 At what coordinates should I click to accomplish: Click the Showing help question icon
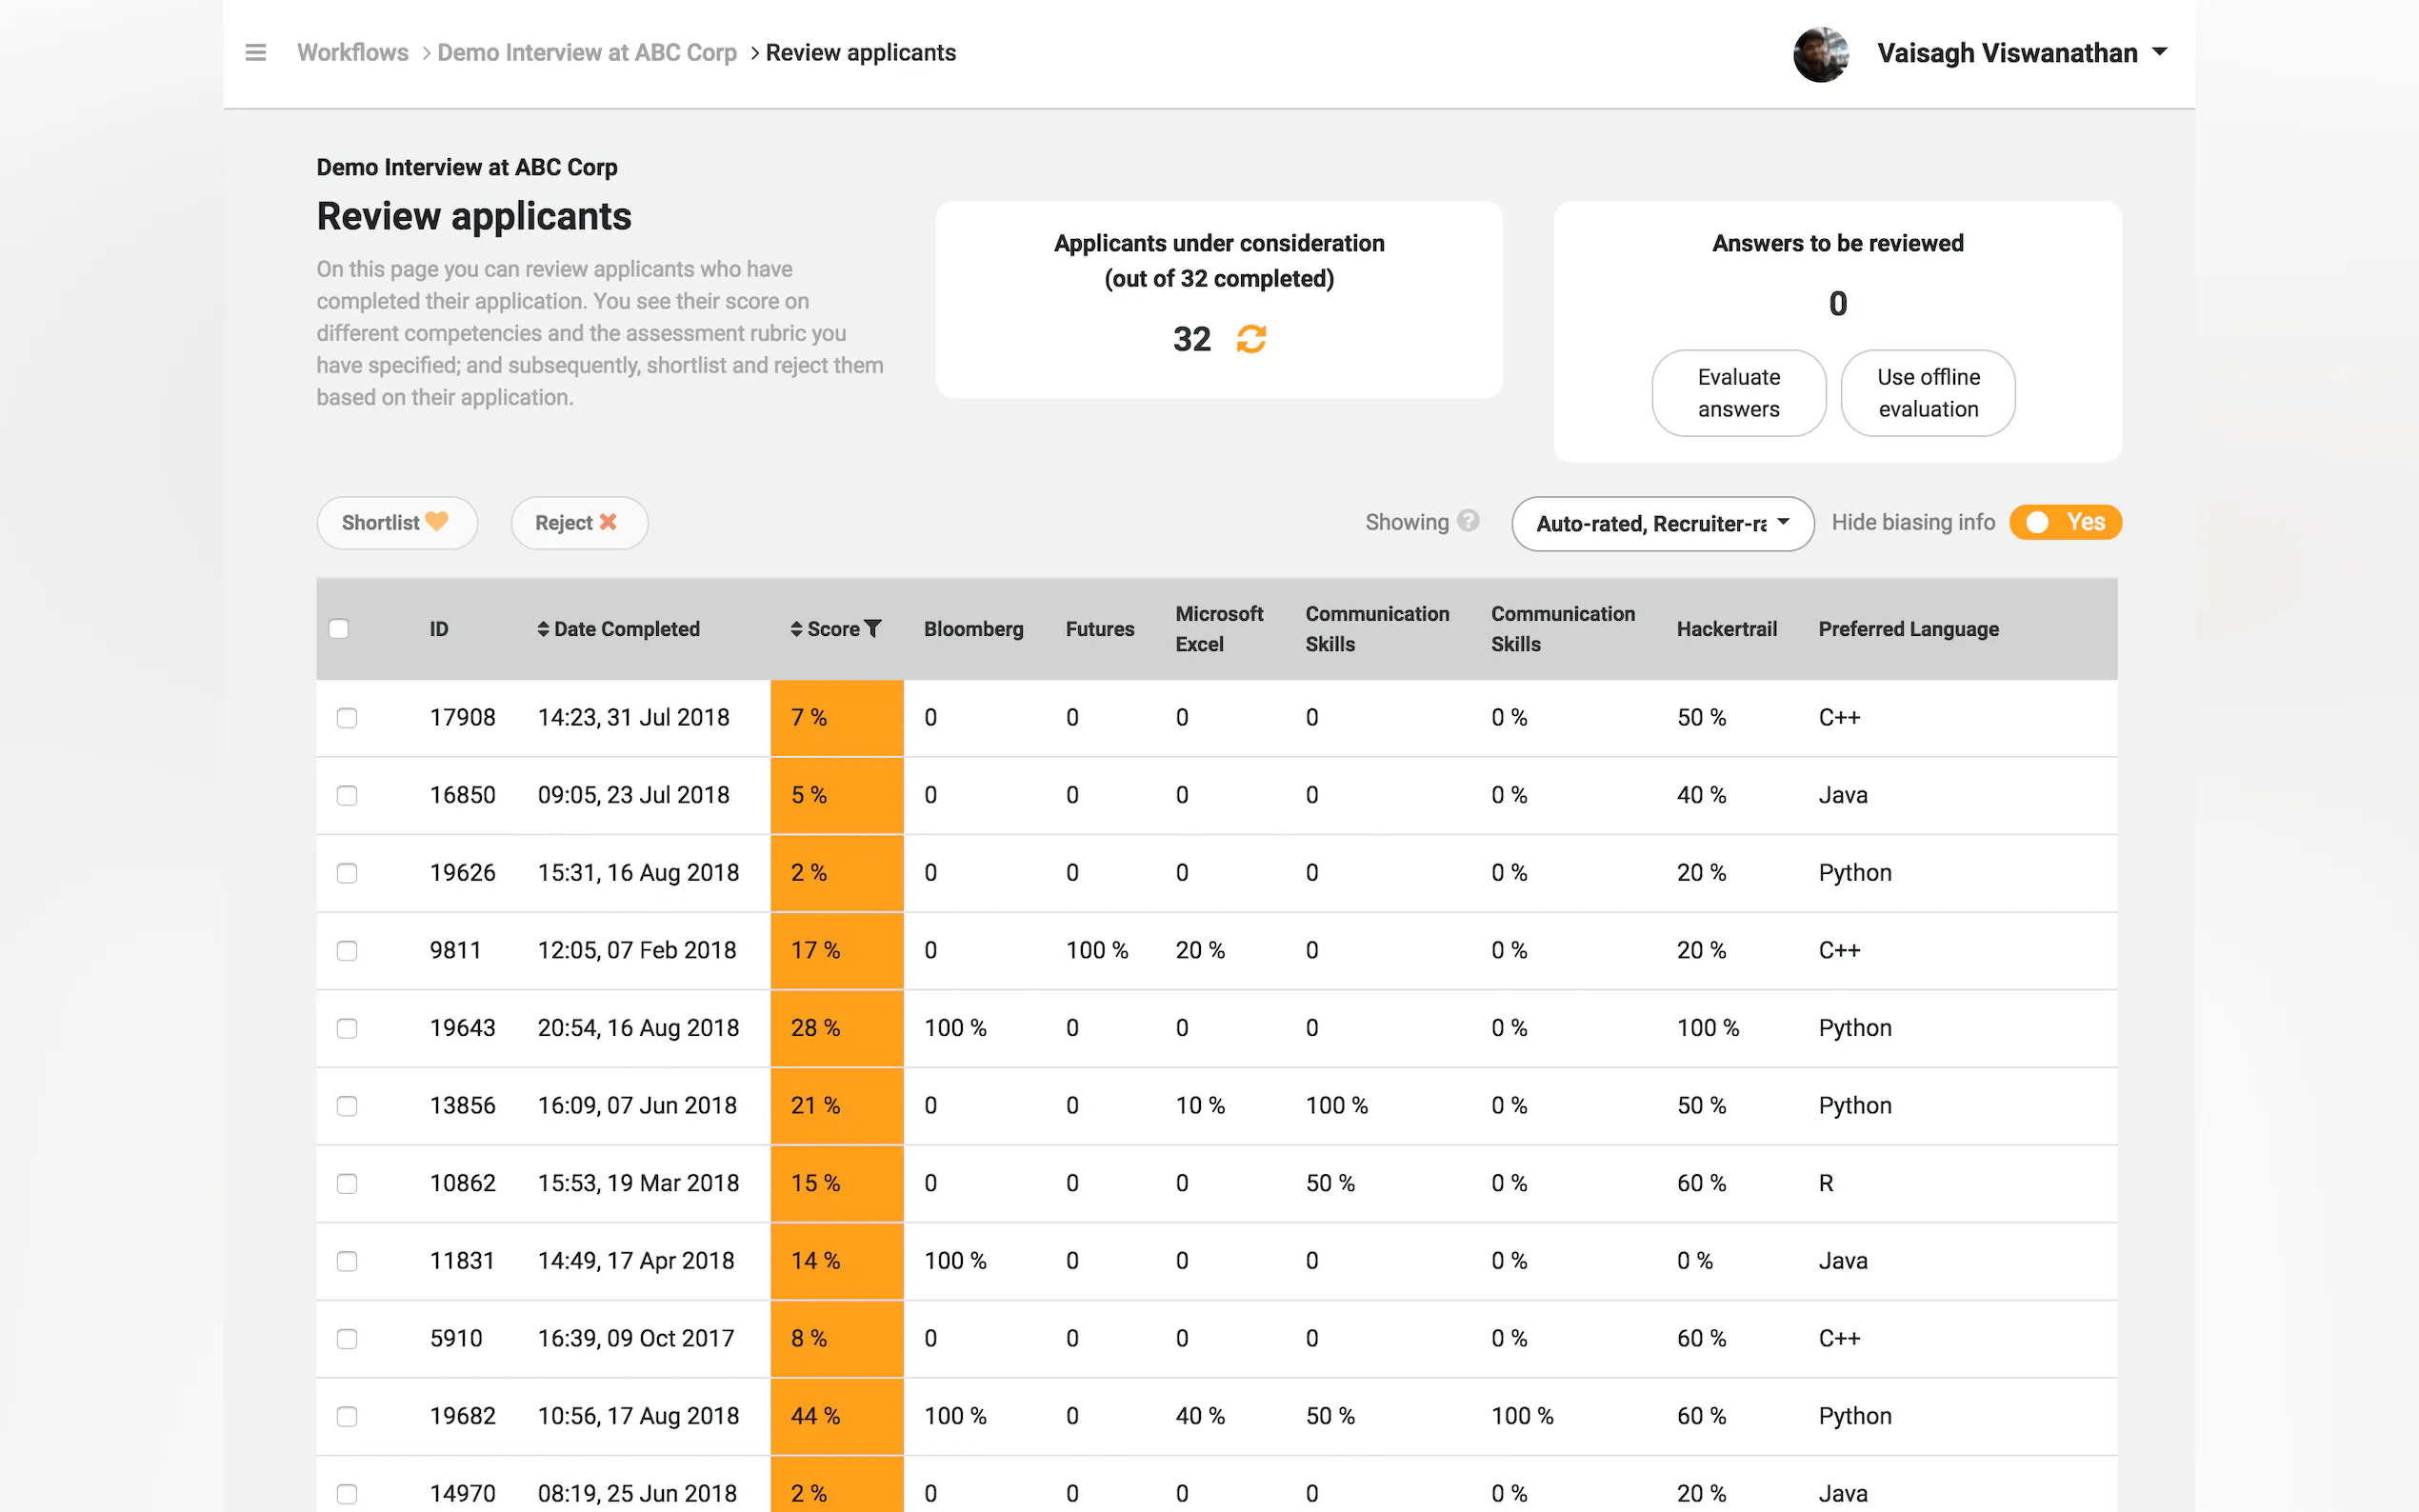[1467, 521]
